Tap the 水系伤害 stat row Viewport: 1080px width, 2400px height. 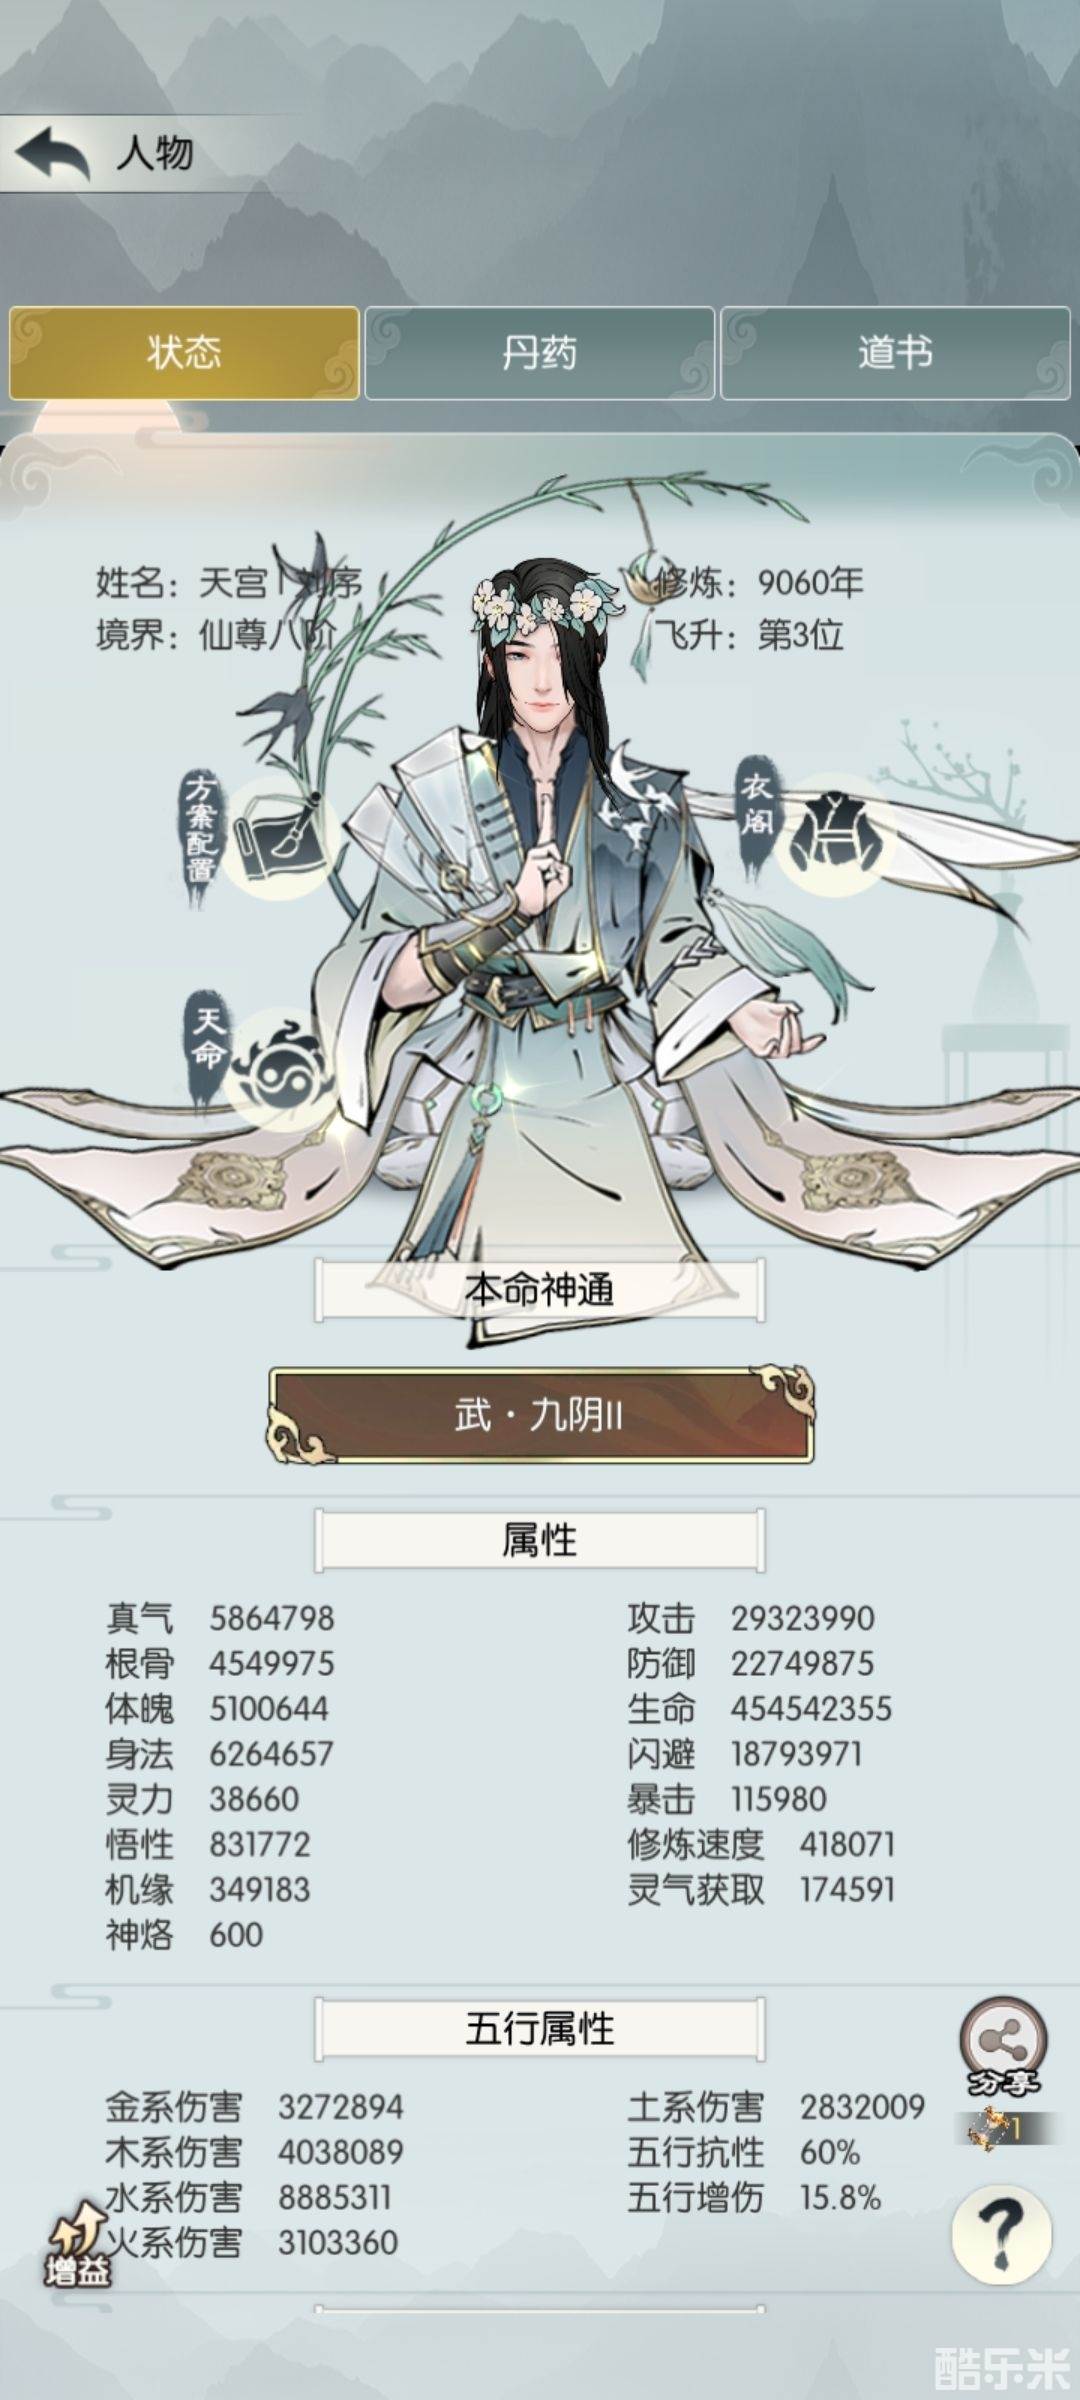250,2197
